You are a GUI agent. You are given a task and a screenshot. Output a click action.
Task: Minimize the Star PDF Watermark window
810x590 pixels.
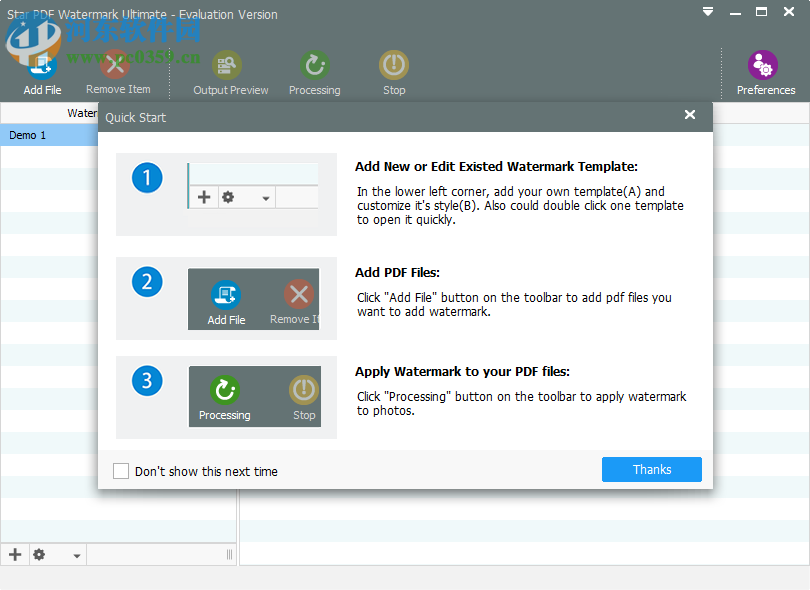tap(735, 13)
